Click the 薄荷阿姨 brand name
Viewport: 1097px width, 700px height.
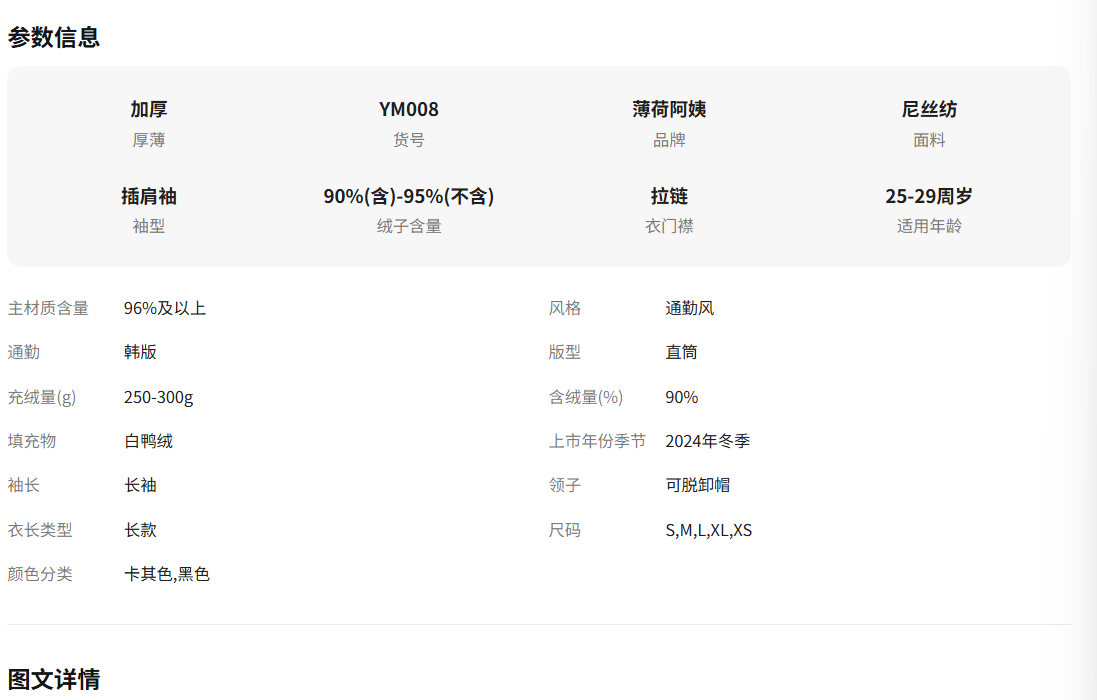tap(669, 109)
